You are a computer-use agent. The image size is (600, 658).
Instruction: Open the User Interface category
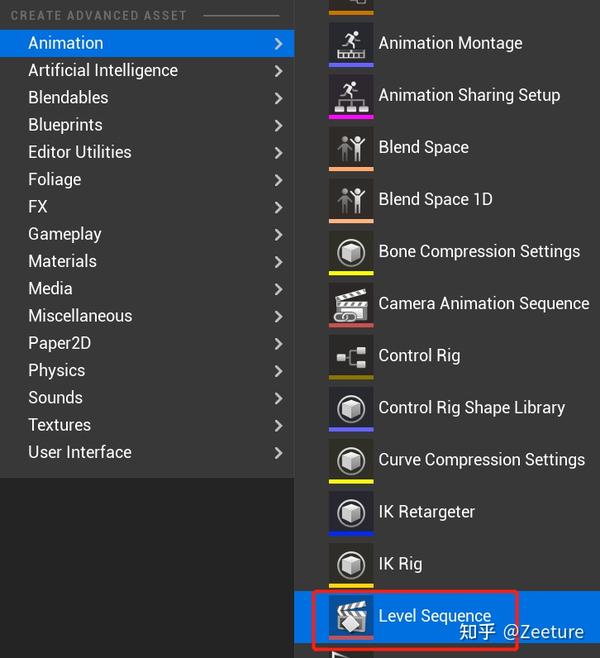click(80, 452)
